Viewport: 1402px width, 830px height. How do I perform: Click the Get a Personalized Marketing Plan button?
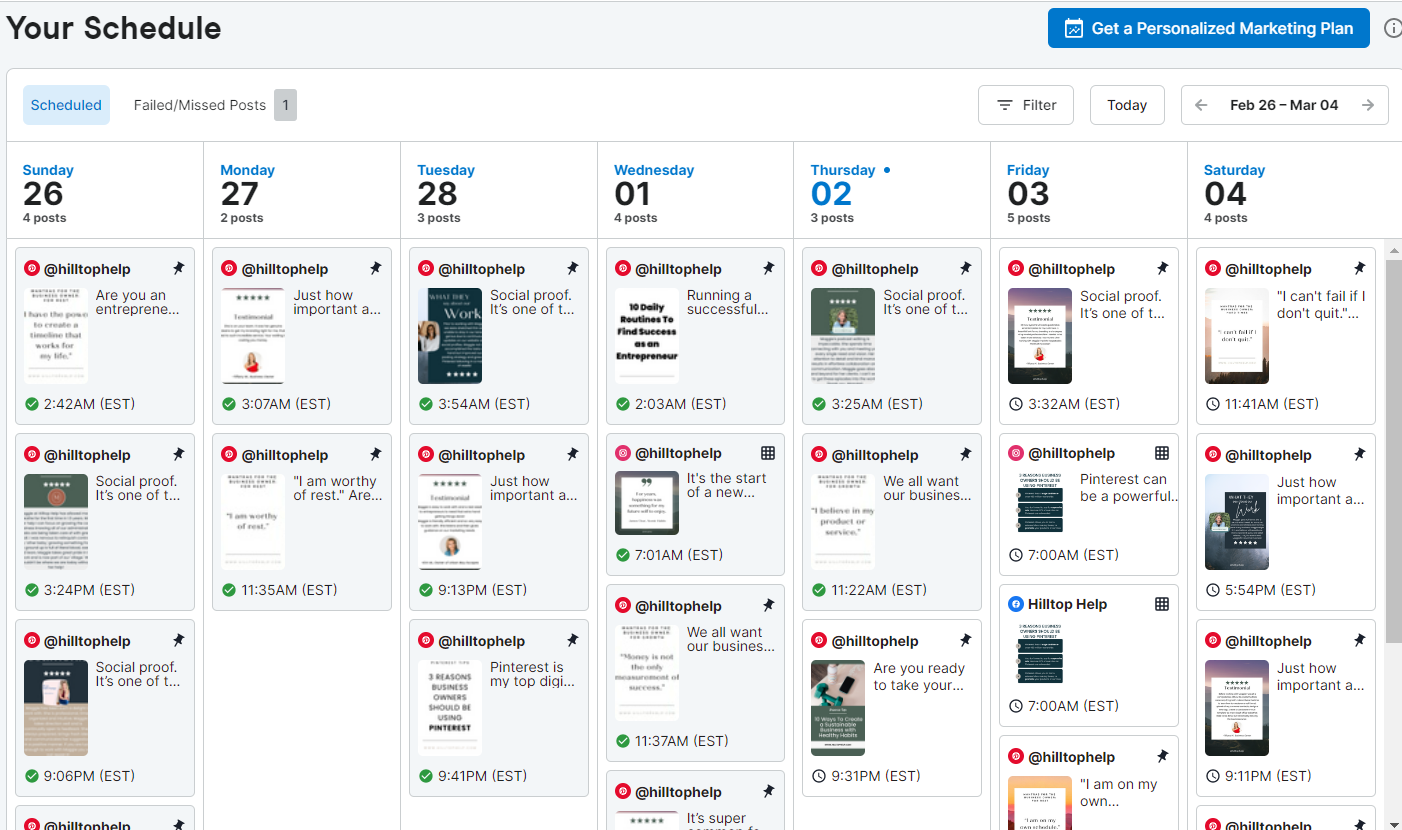pyautogui.click(x=1208, y=28)
